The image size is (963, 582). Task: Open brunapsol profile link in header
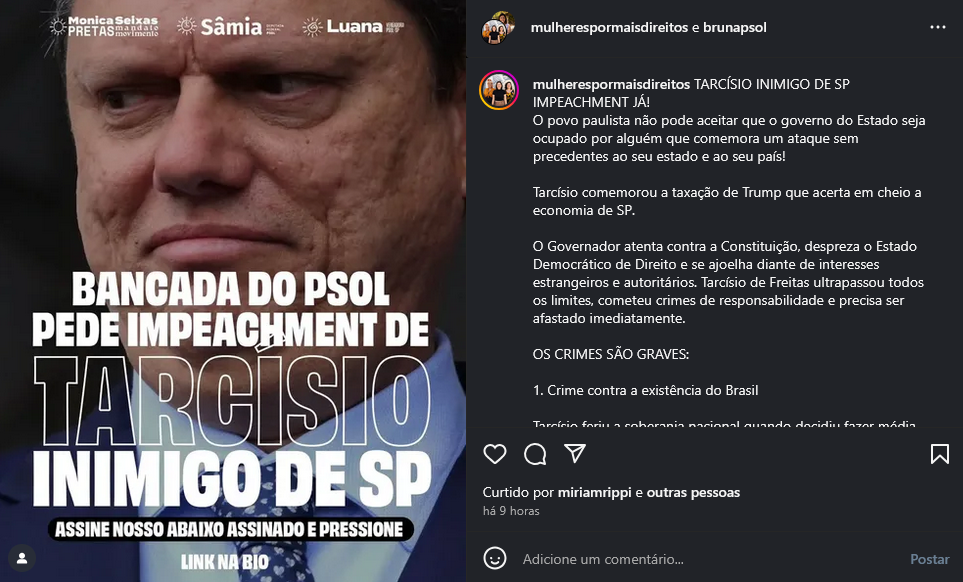735,27
